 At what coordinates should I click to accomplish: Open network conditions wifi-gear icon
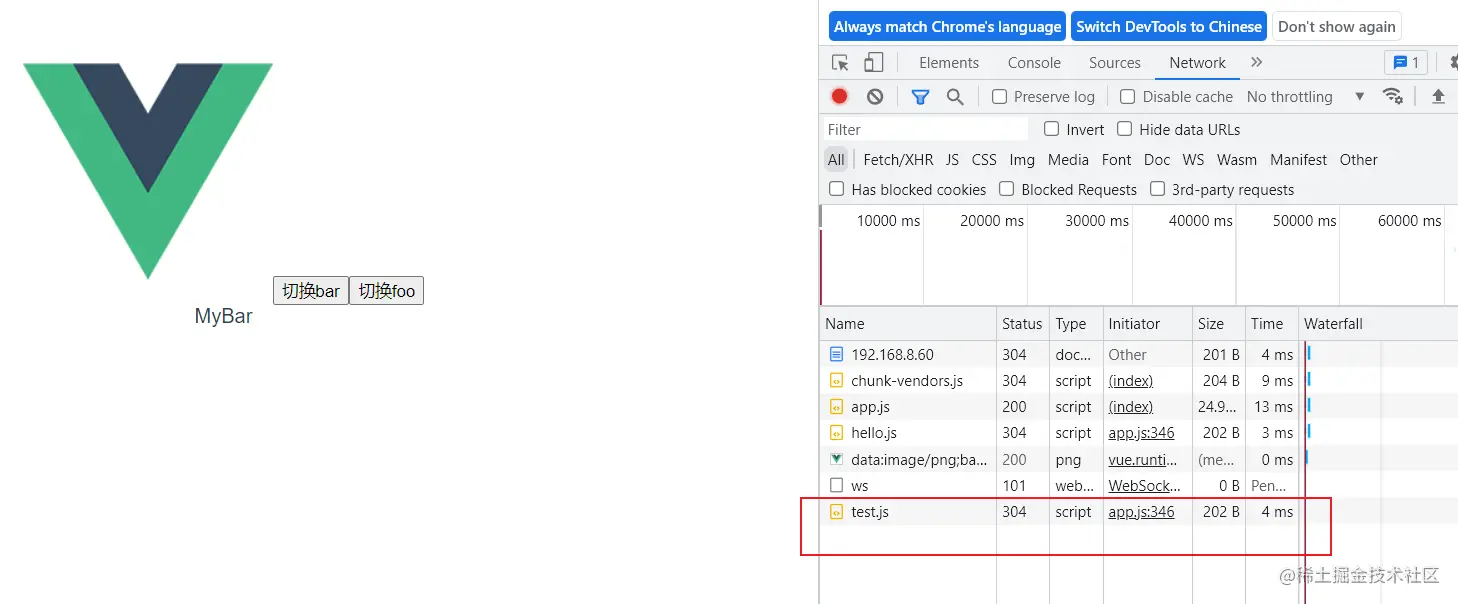pyautogui.click(x=1392, y=96)
